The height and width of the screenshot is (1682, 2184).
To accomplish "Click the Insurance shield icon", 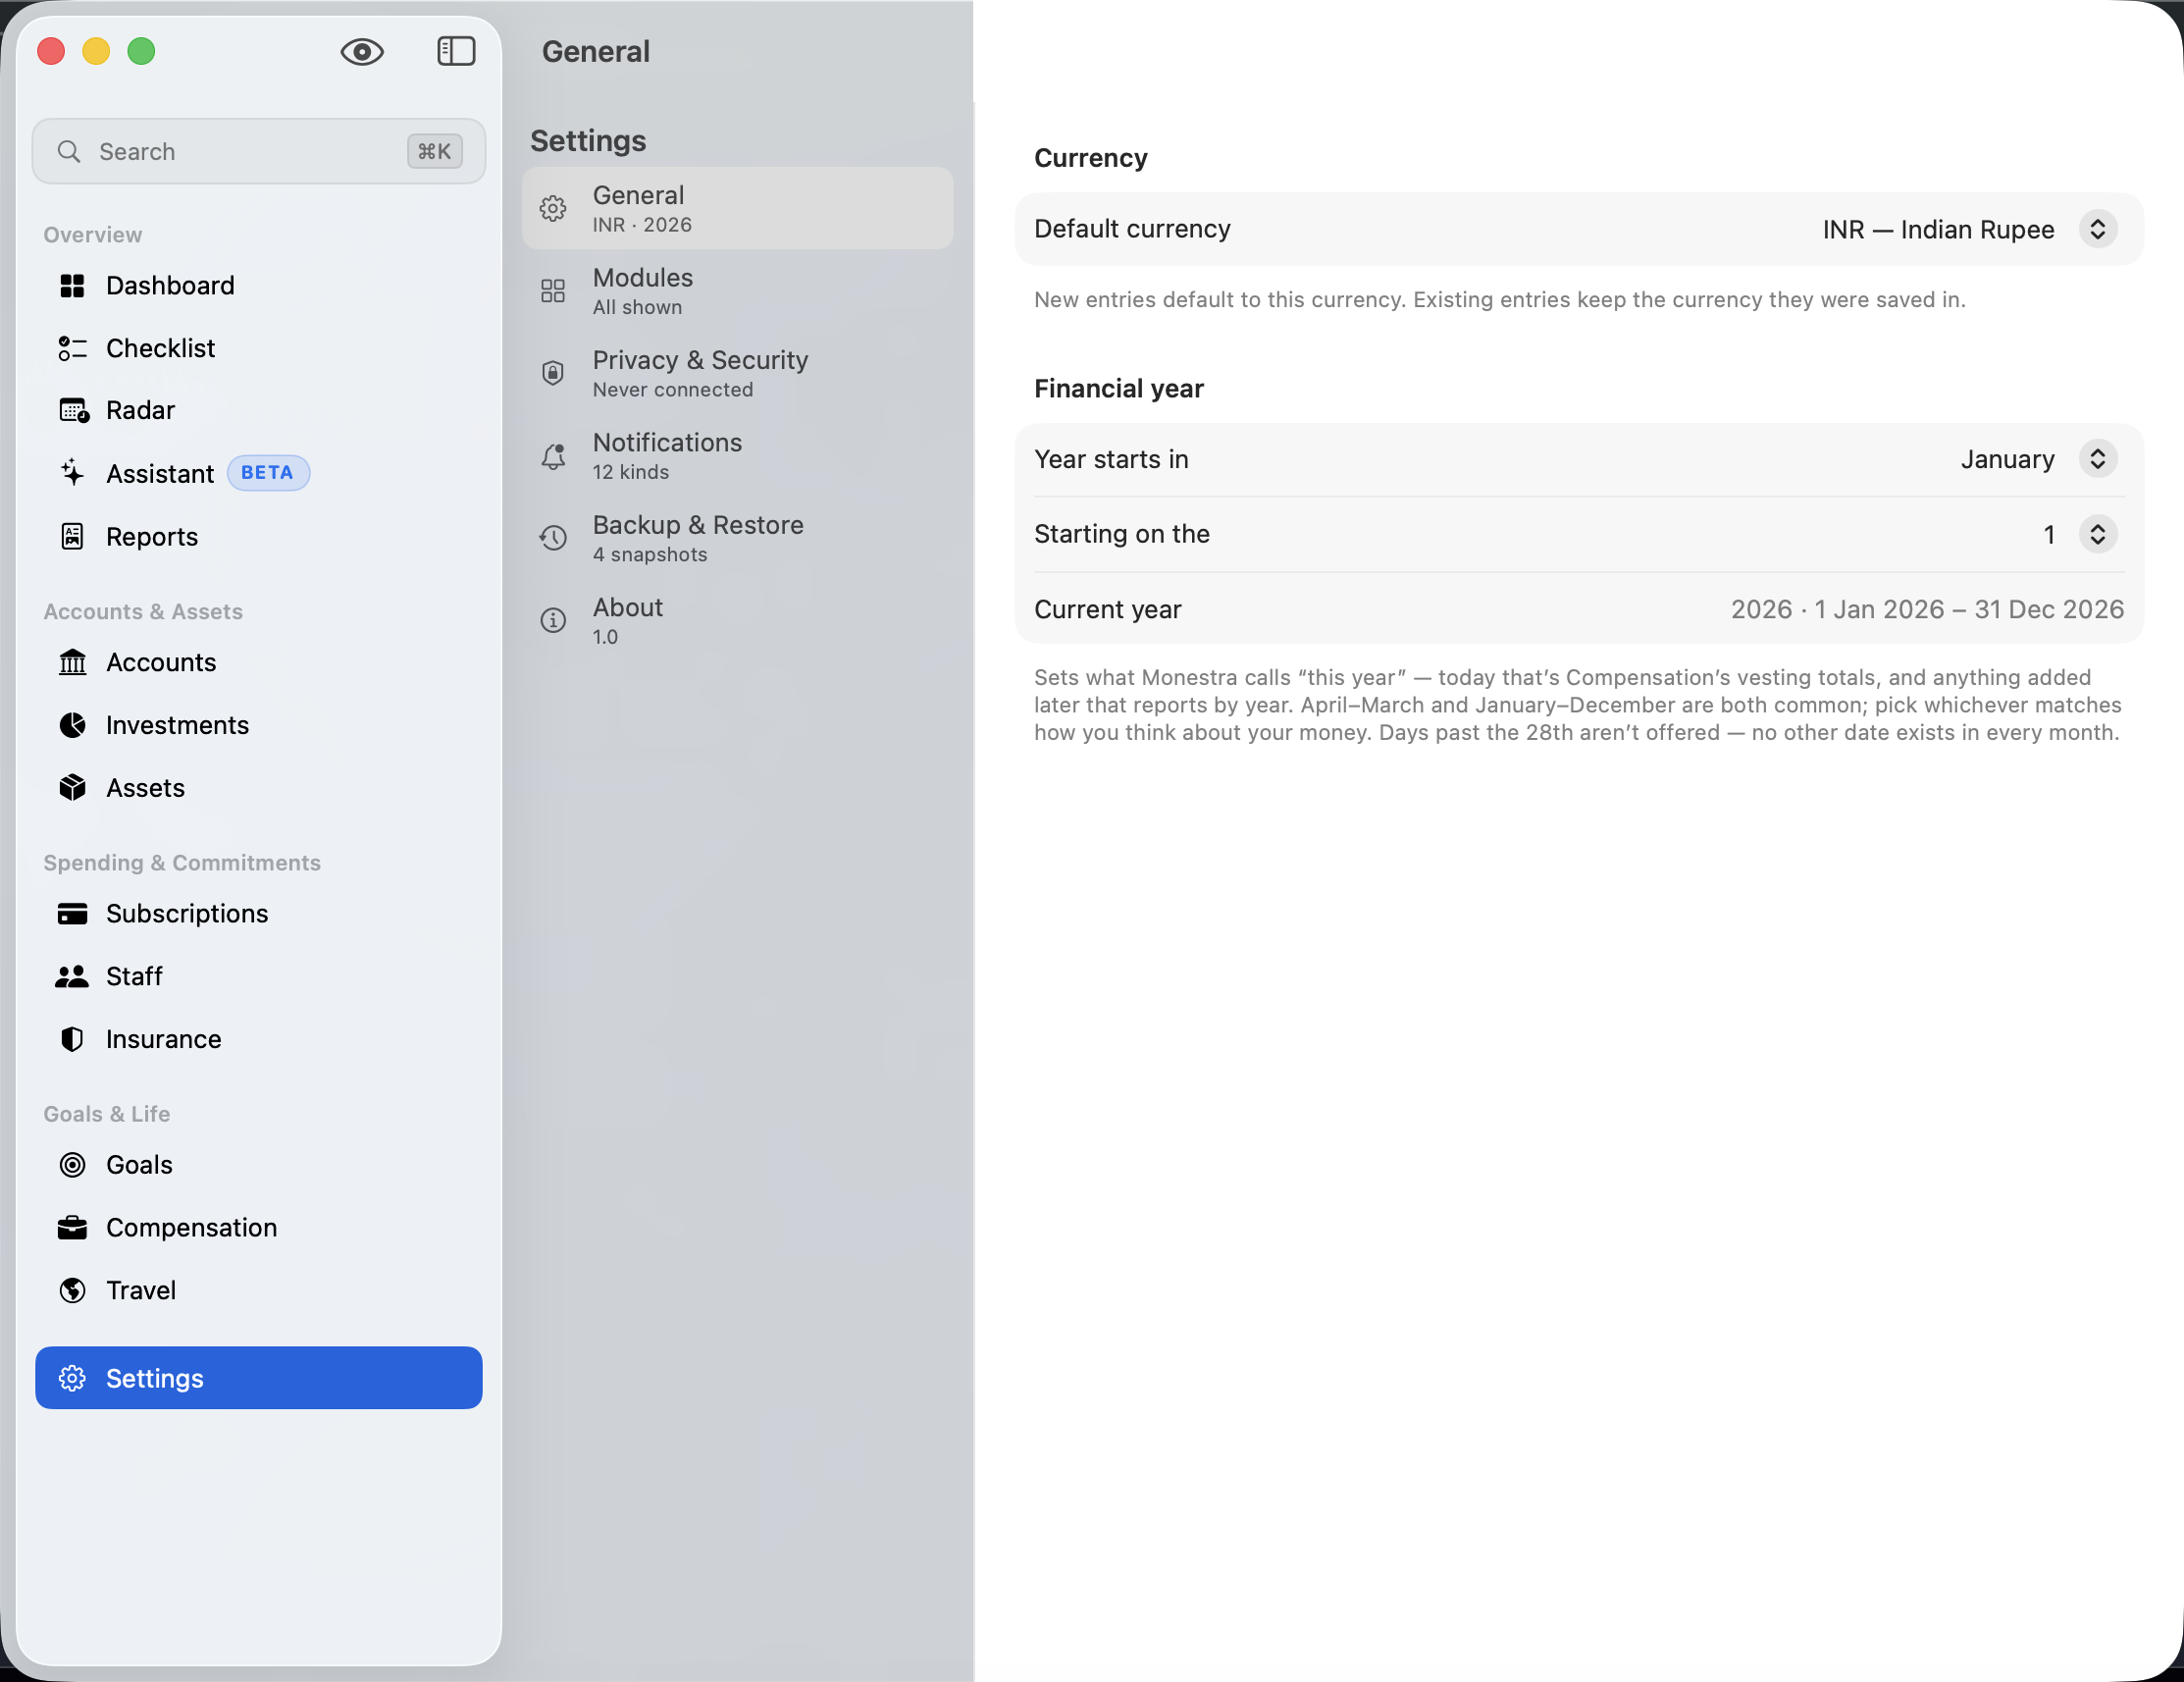I will point(72,1039).
